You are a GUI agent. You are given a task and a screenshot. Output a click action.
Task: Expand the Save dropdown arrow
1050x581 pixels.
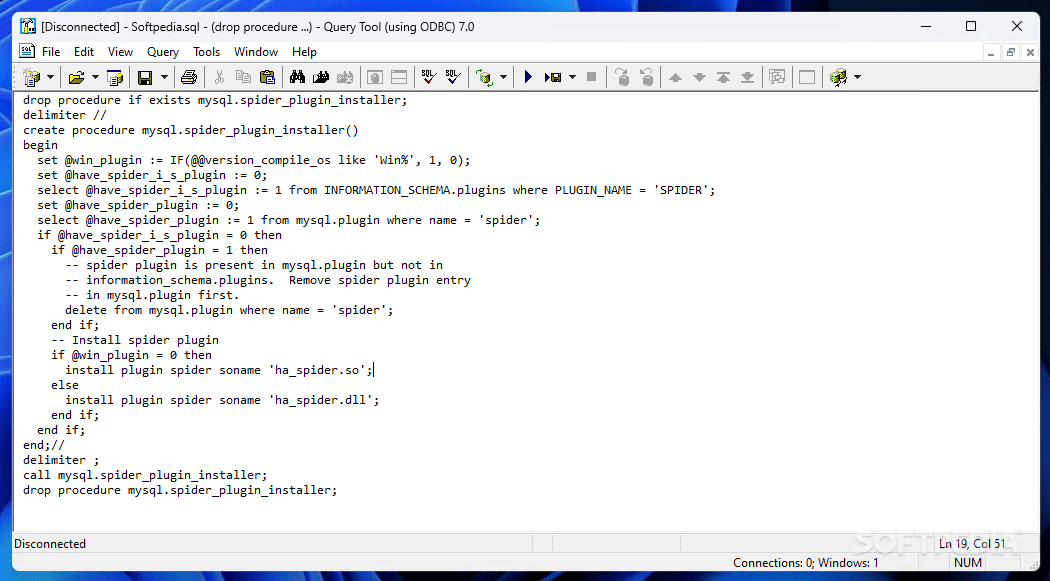tap(164, 77)
